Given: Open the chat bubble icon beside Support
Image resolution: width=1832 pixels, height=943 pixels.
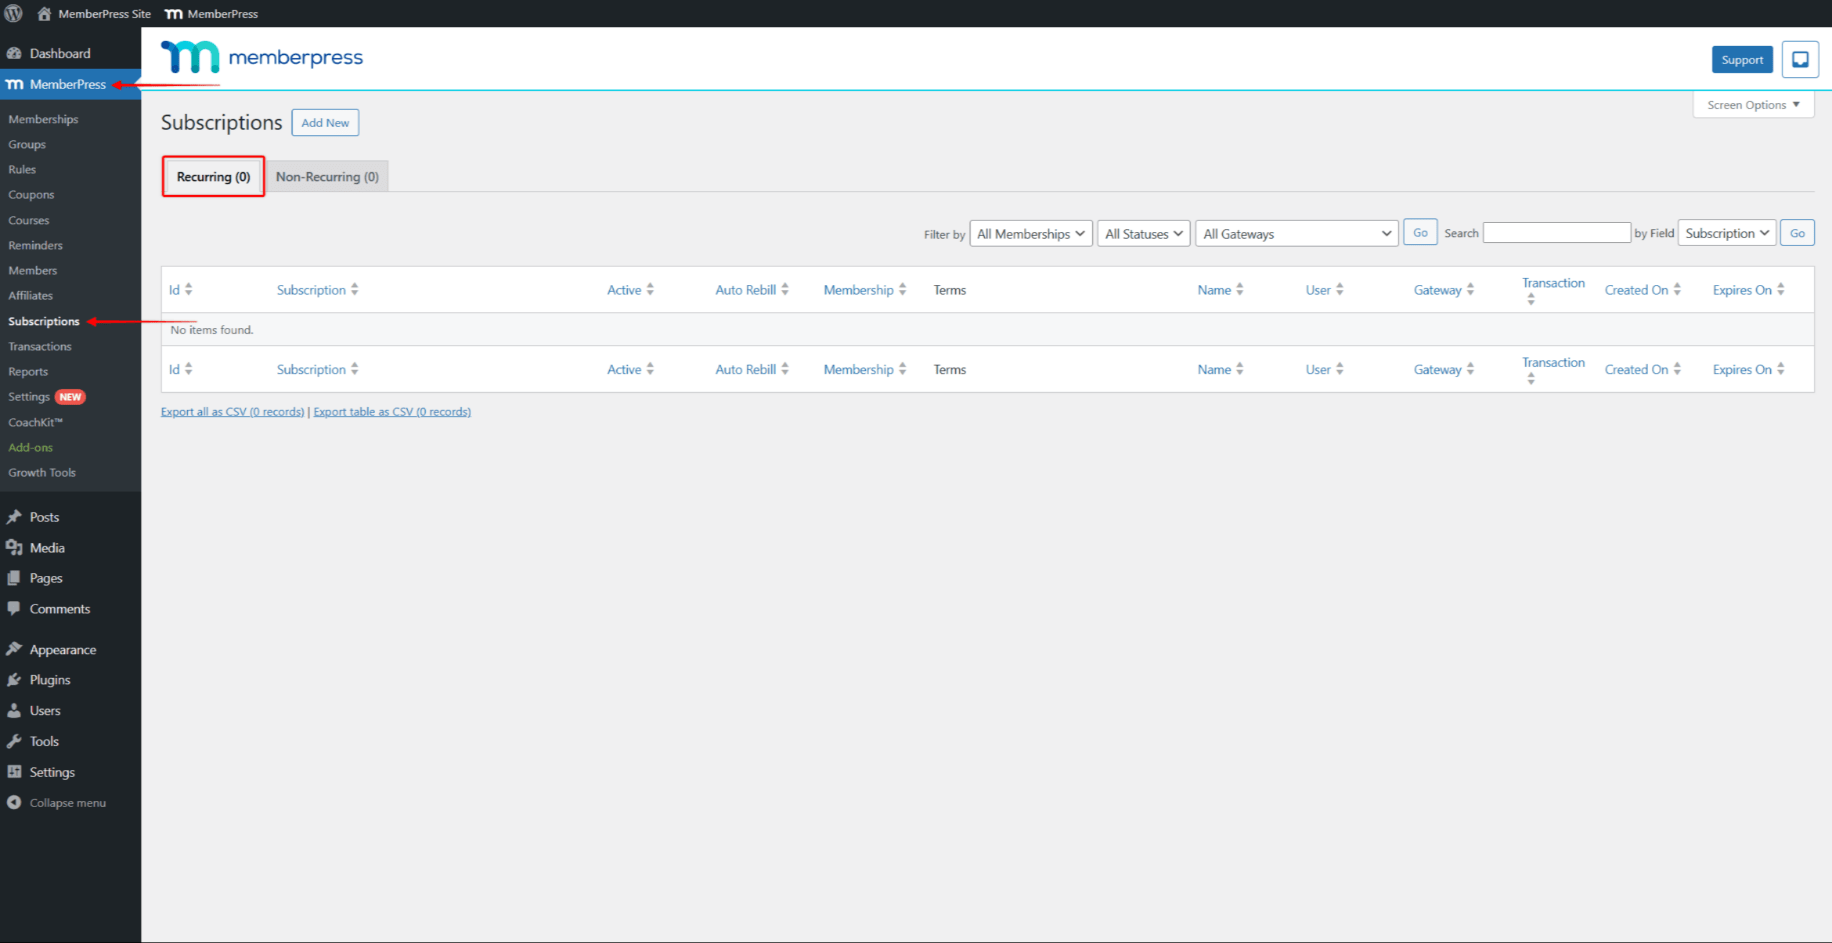Looking at the screenshot, I should 1799,59.
